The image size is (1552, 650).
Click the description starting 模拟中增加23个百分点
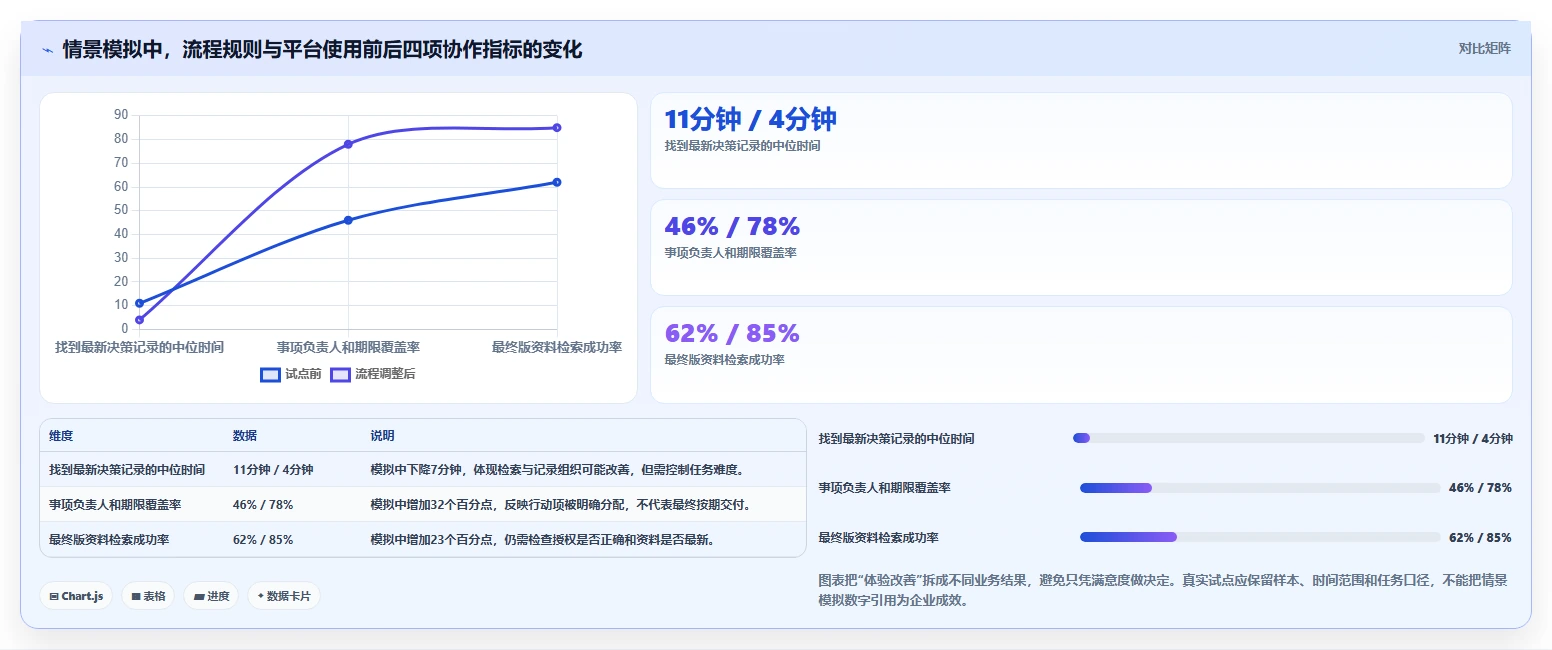coord(542,540)
